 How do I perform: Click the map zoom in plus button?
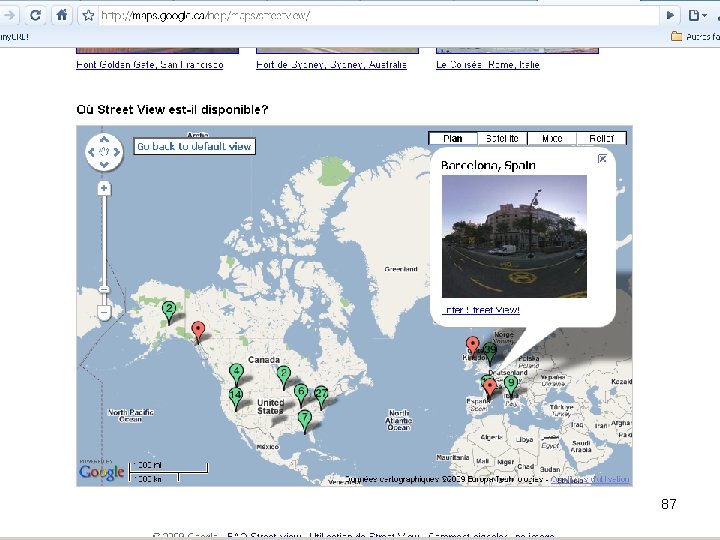104,188
